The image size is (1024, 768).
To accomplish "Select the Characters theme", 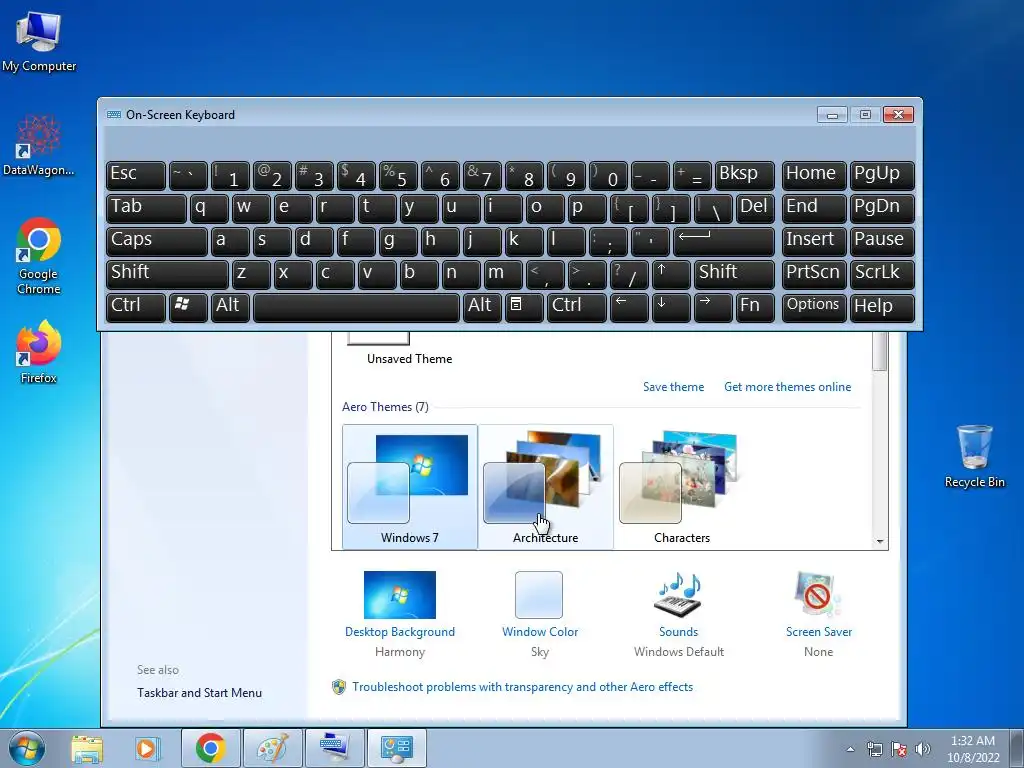I will tap(681, 487).
